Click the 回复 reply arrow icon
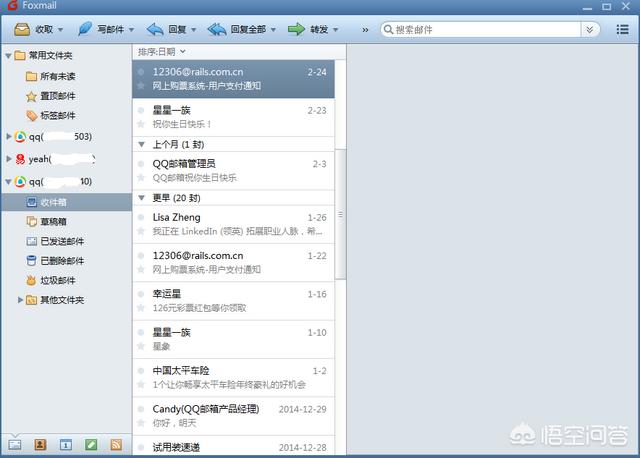This screenshot has width=640, height=458. point(155,29)
